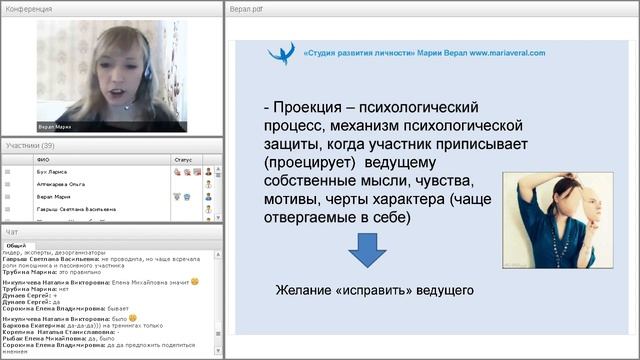Click the Конференция panel header

tap(112, 9)
